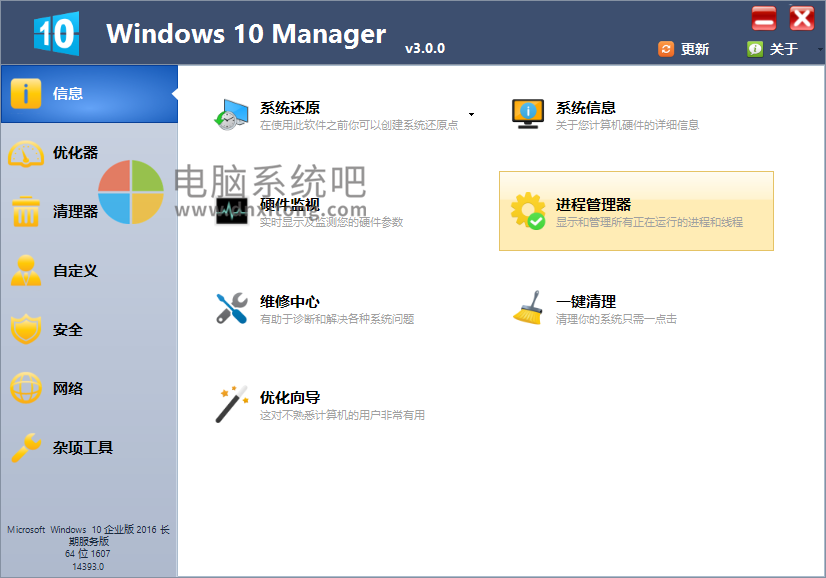Click the Windows 10 Manager title text

point(247,34)
